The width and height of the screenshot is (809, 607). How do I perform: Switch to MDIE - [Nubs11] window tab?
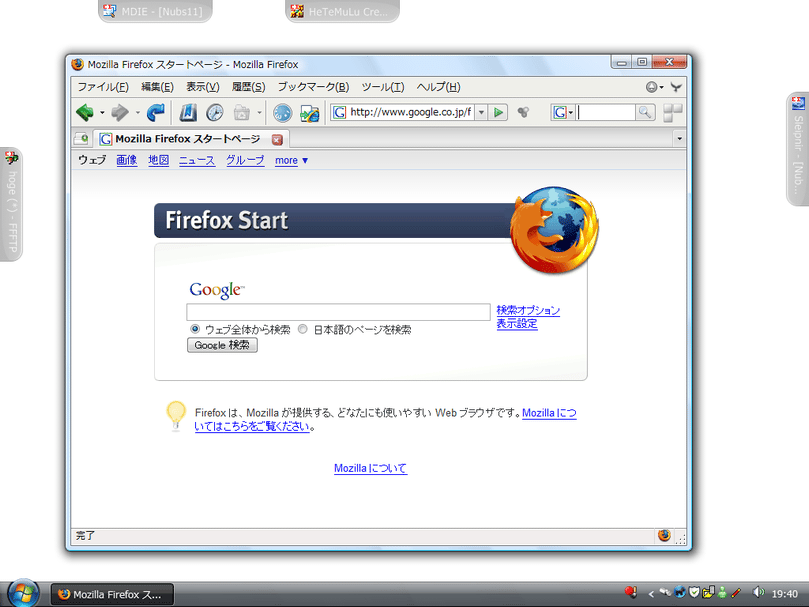click(x=155, y=11)
